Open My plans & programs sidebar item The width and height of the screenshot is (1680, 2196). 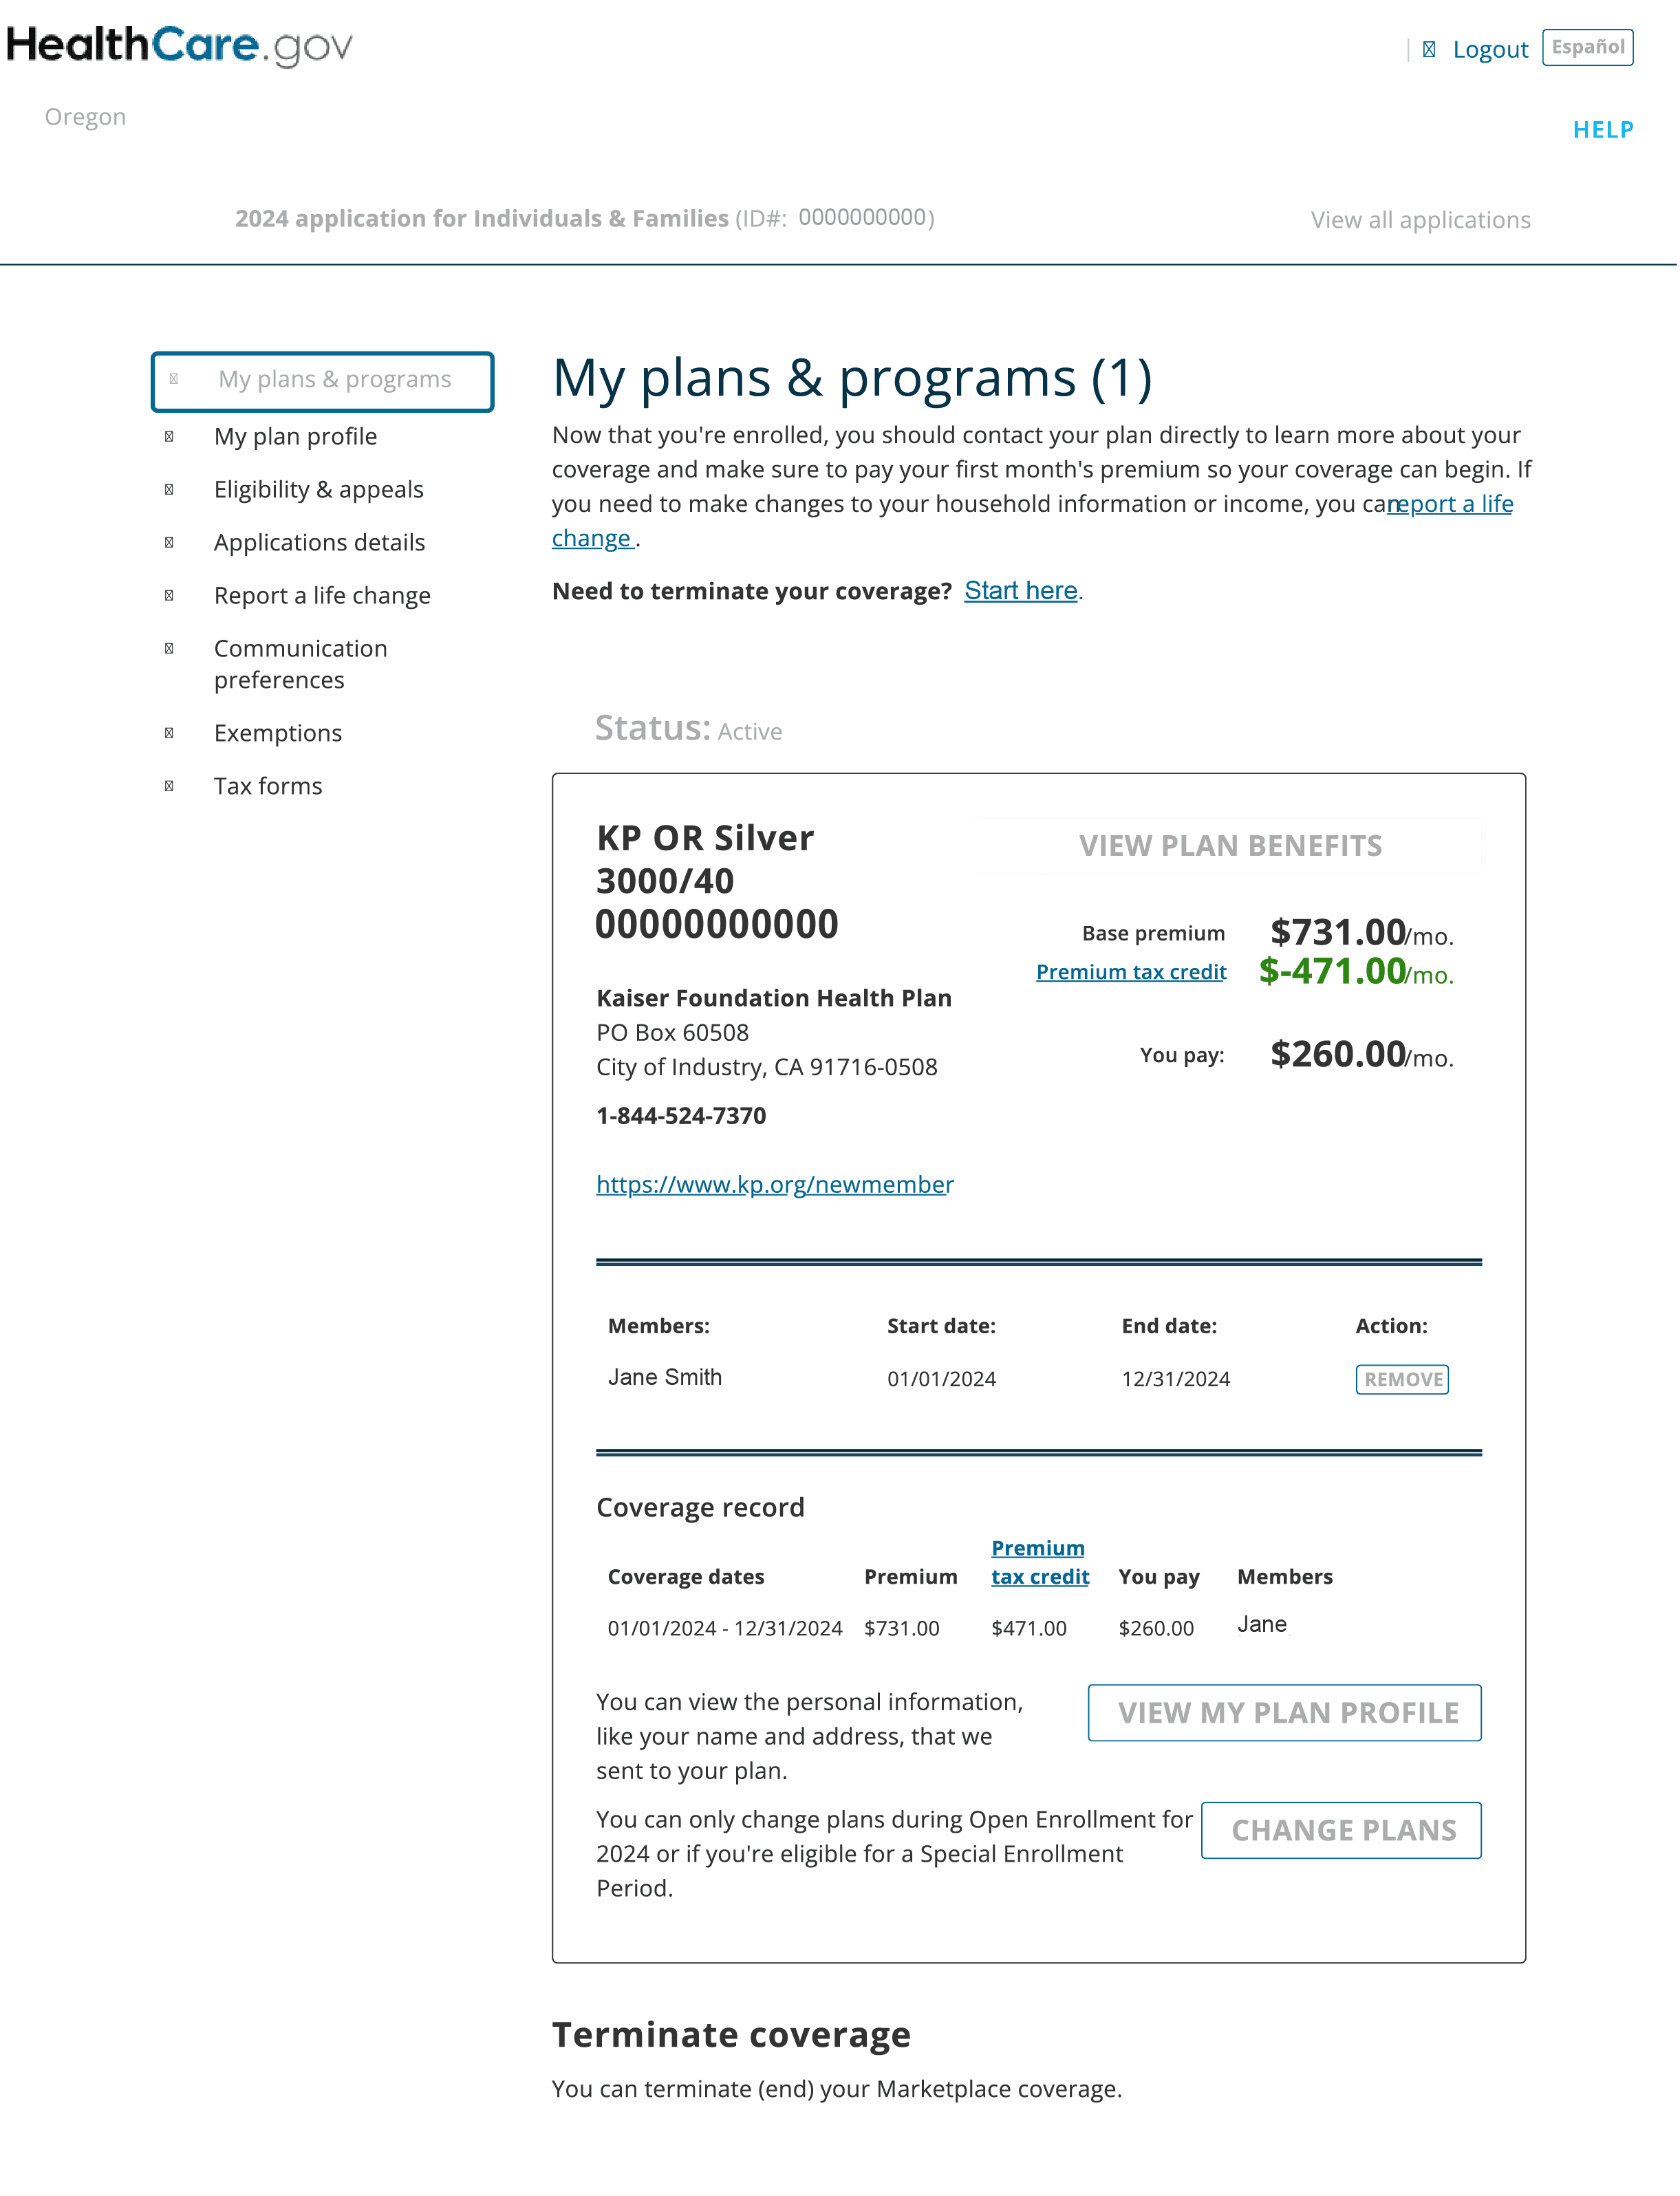[323, 381]
